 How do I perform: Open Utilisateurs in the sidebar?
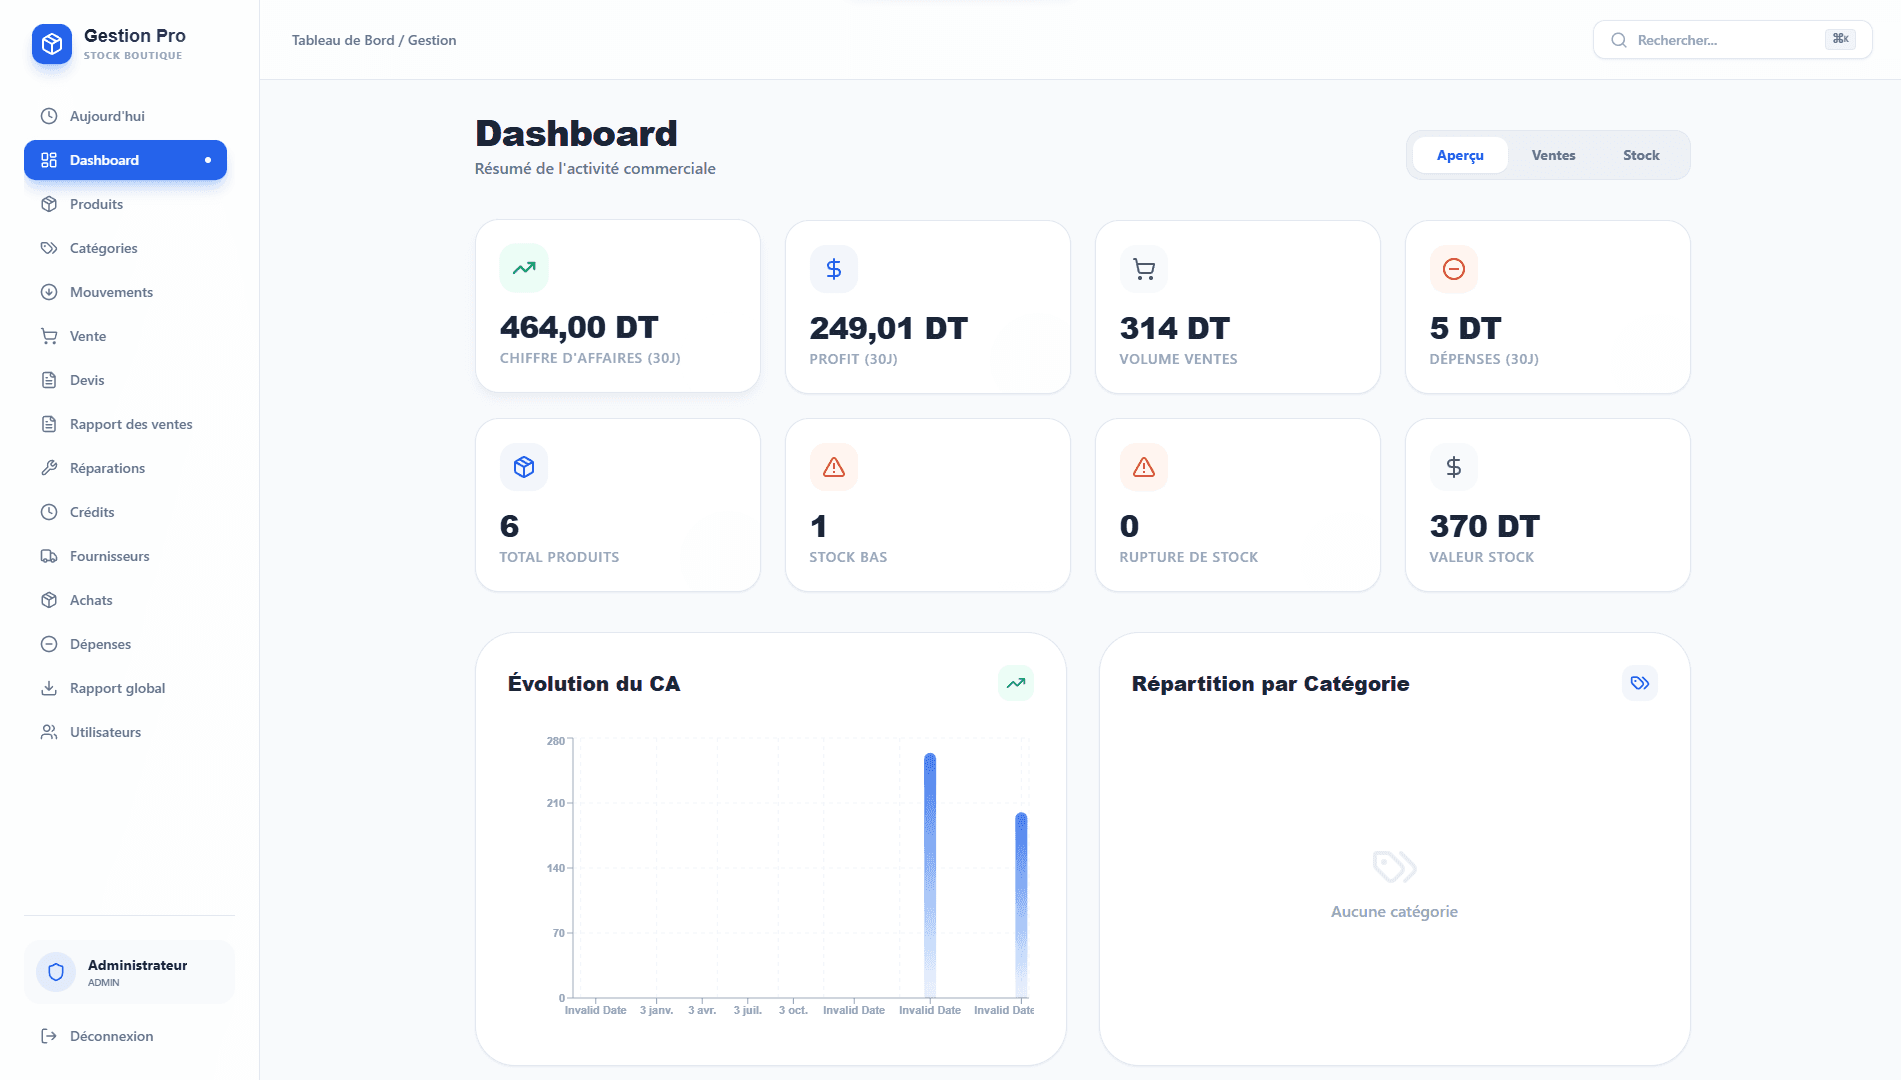point(125,732)
